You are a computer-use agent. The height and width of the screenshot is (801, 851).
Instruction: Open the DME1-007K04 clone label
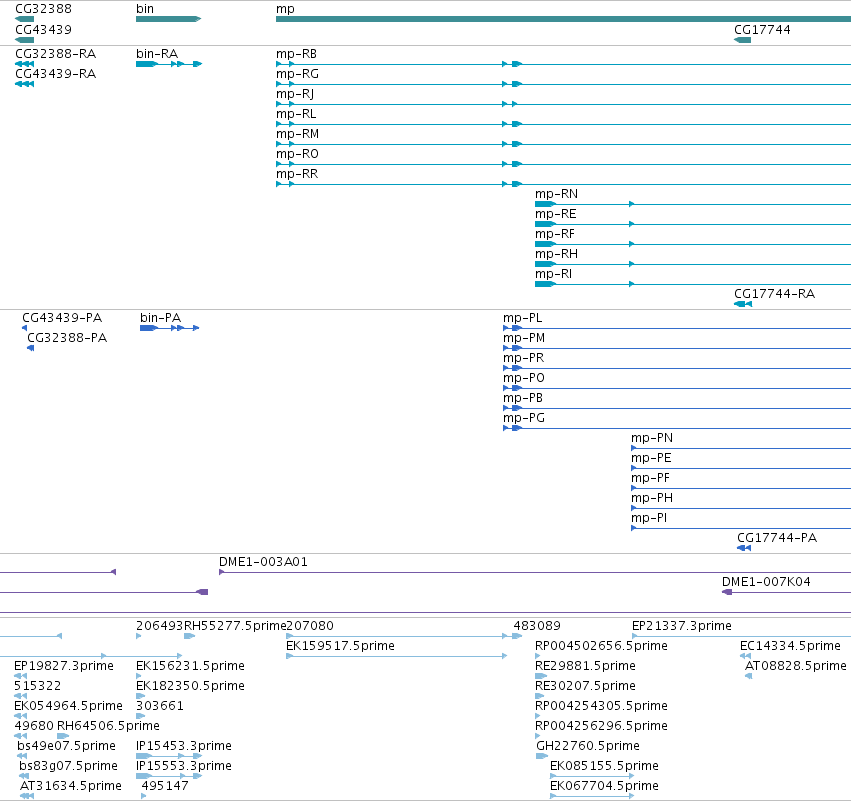click(766, 582)
